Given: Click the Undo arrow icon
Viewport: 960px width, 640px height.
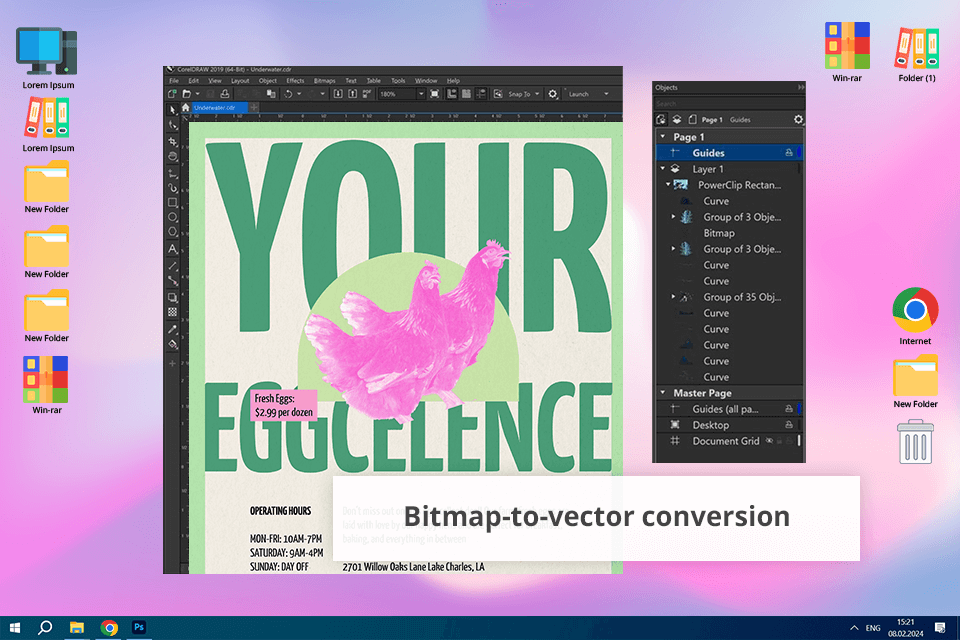Looking at the screenshot, I should tap(288, 94).
